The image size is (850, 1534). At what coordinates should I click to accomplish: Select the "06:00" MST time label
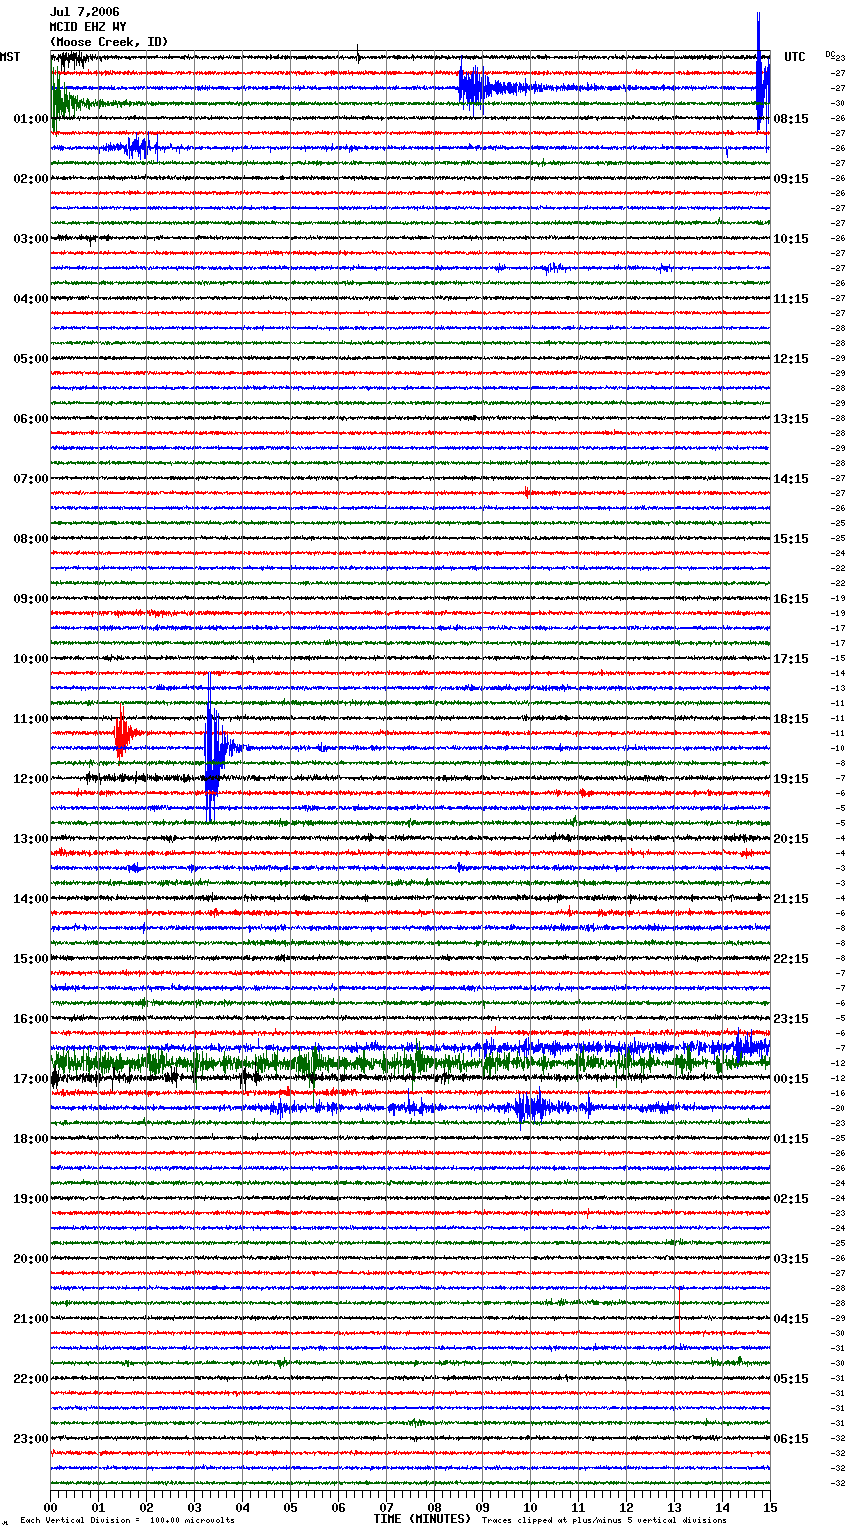point(31,419)
